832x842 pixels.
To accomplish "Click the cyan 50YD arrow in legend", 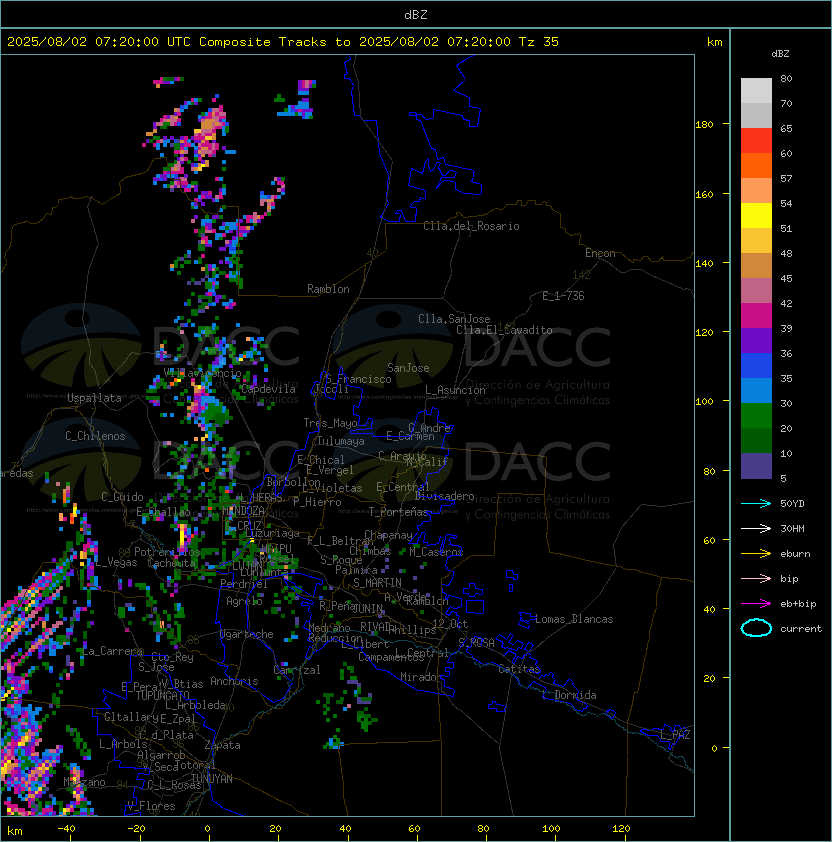I will pyautogui.click(x=756, y=503).
